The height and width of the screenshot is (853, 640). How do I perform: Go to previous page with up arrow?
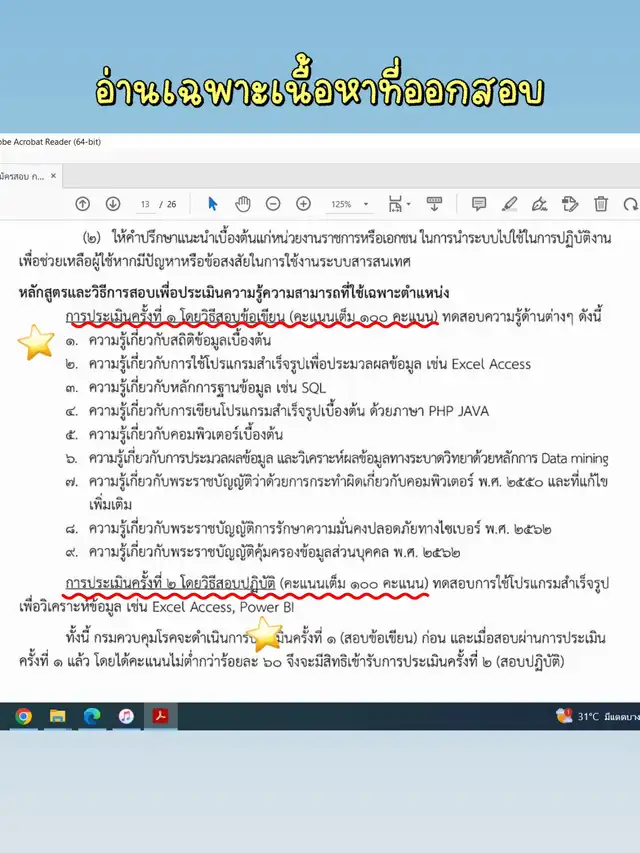click(83, 204)
